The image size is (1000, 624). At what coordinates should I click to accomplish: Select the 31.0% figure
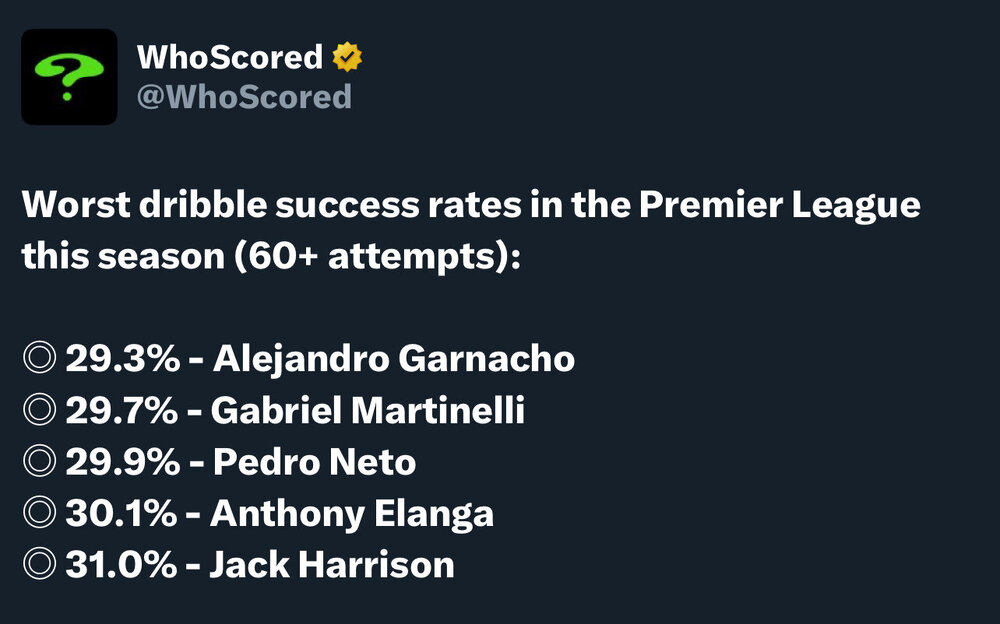[x=121, y=565]
